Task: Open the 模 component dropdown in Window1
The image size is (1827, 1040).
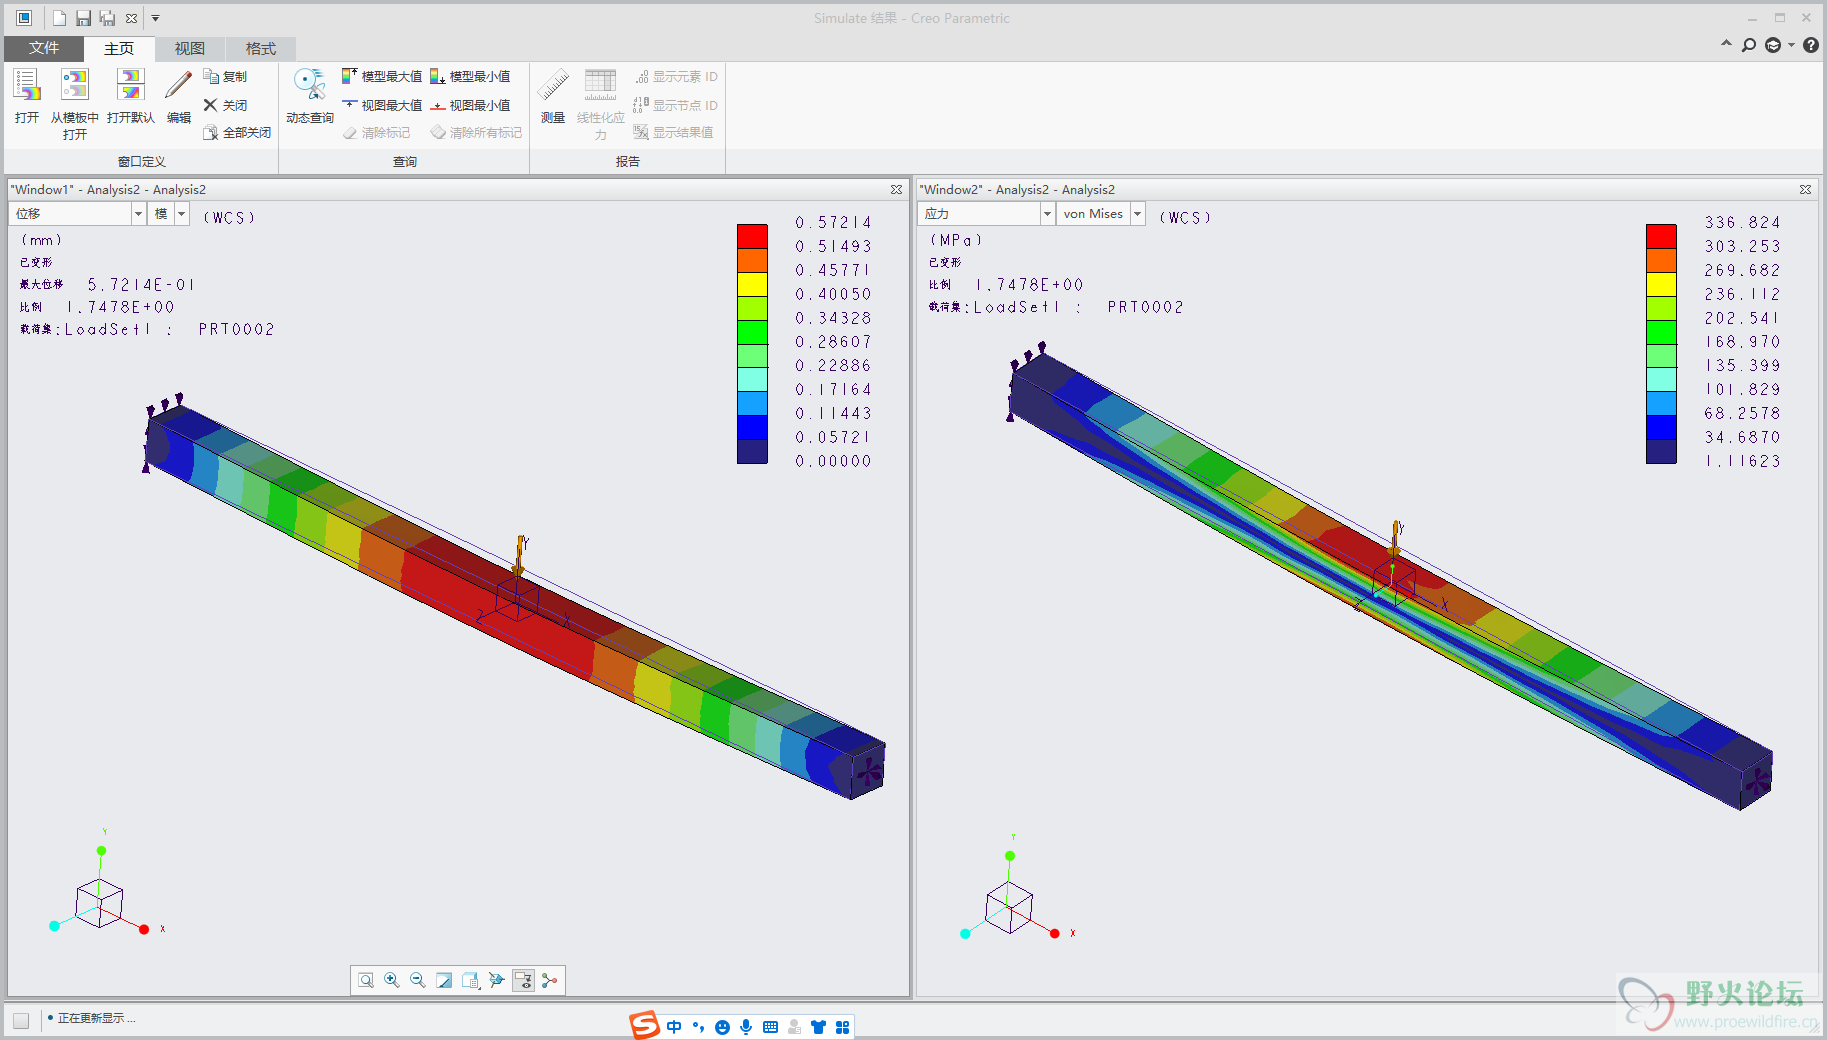Action: pyautogui.click(x=169, y=214)
